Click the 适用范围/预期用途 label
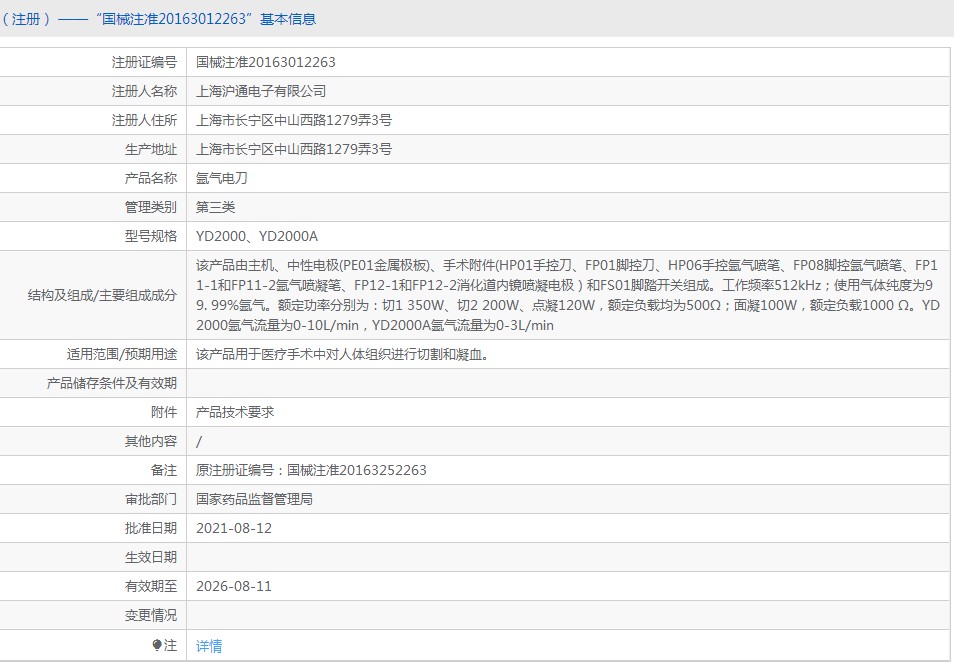The width and height of the screenshot is (954, 663). pyautogui.click(x=122, y=354)
